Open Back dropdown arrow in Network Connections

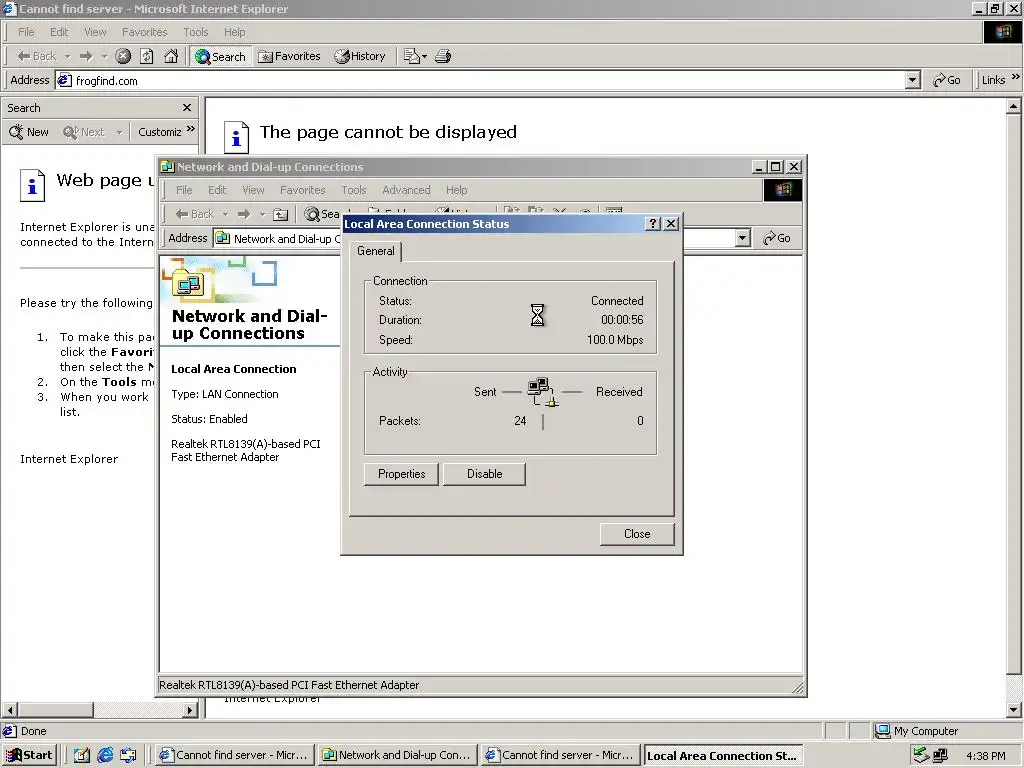coord(225,215)
